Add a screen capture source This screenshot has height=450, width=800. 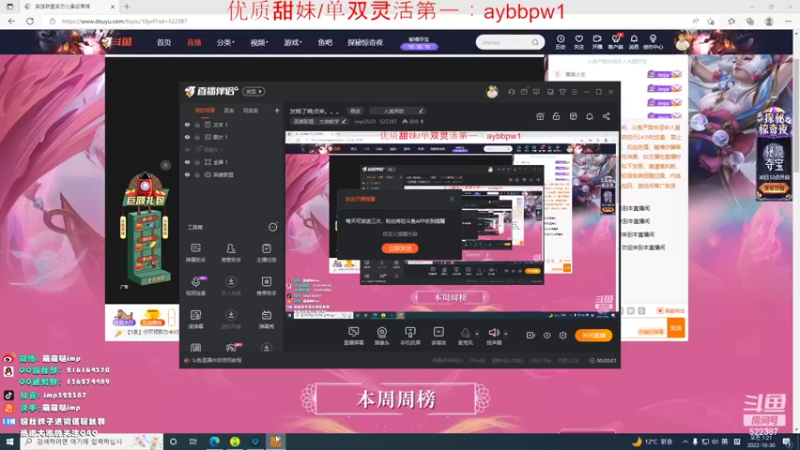pos(353,336)
